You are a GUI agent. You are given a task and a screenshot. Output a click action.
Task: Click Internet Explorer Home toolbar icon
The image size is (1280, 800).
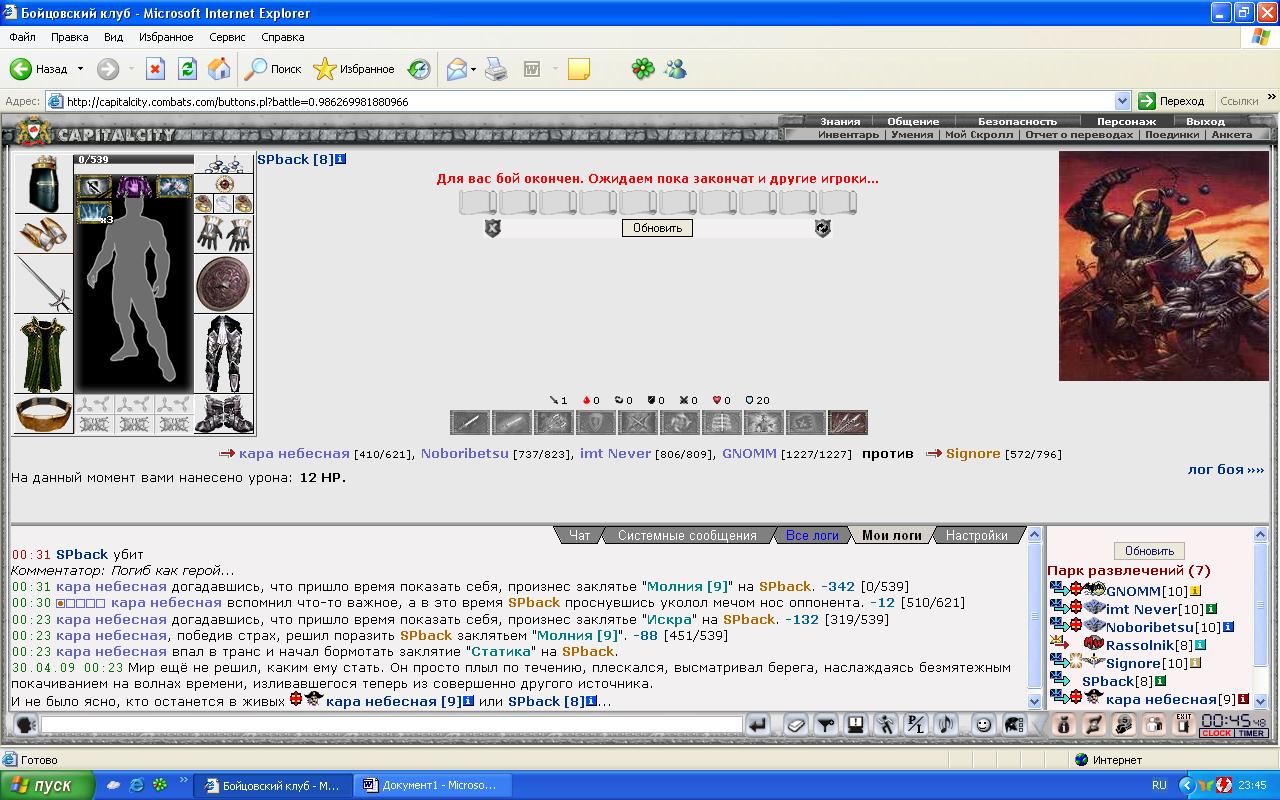click(x=219, y=69)
